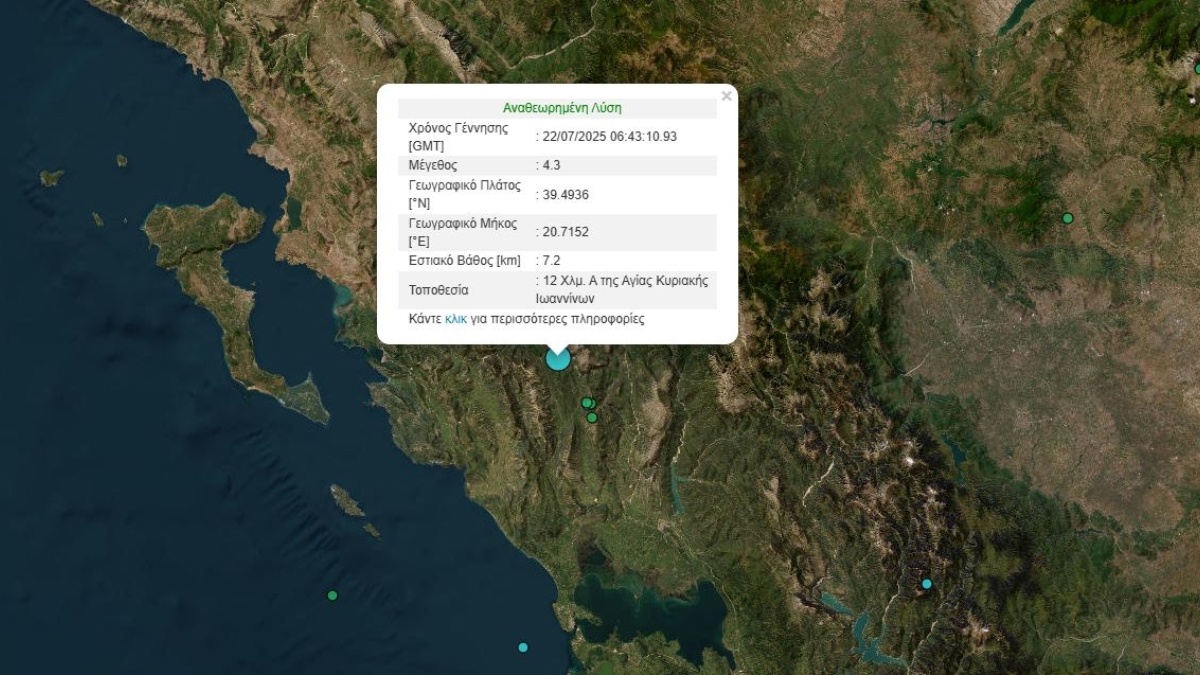Click the green earthquake marker in the eastern plain
Image resolution: width=1200 pixels, height=675 pixels.
coord(1067,218)
